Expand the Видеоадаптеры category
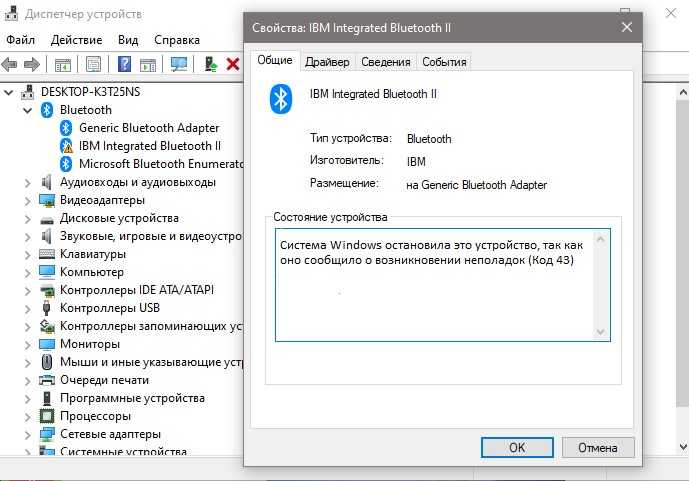 click(x=27, y=201)
